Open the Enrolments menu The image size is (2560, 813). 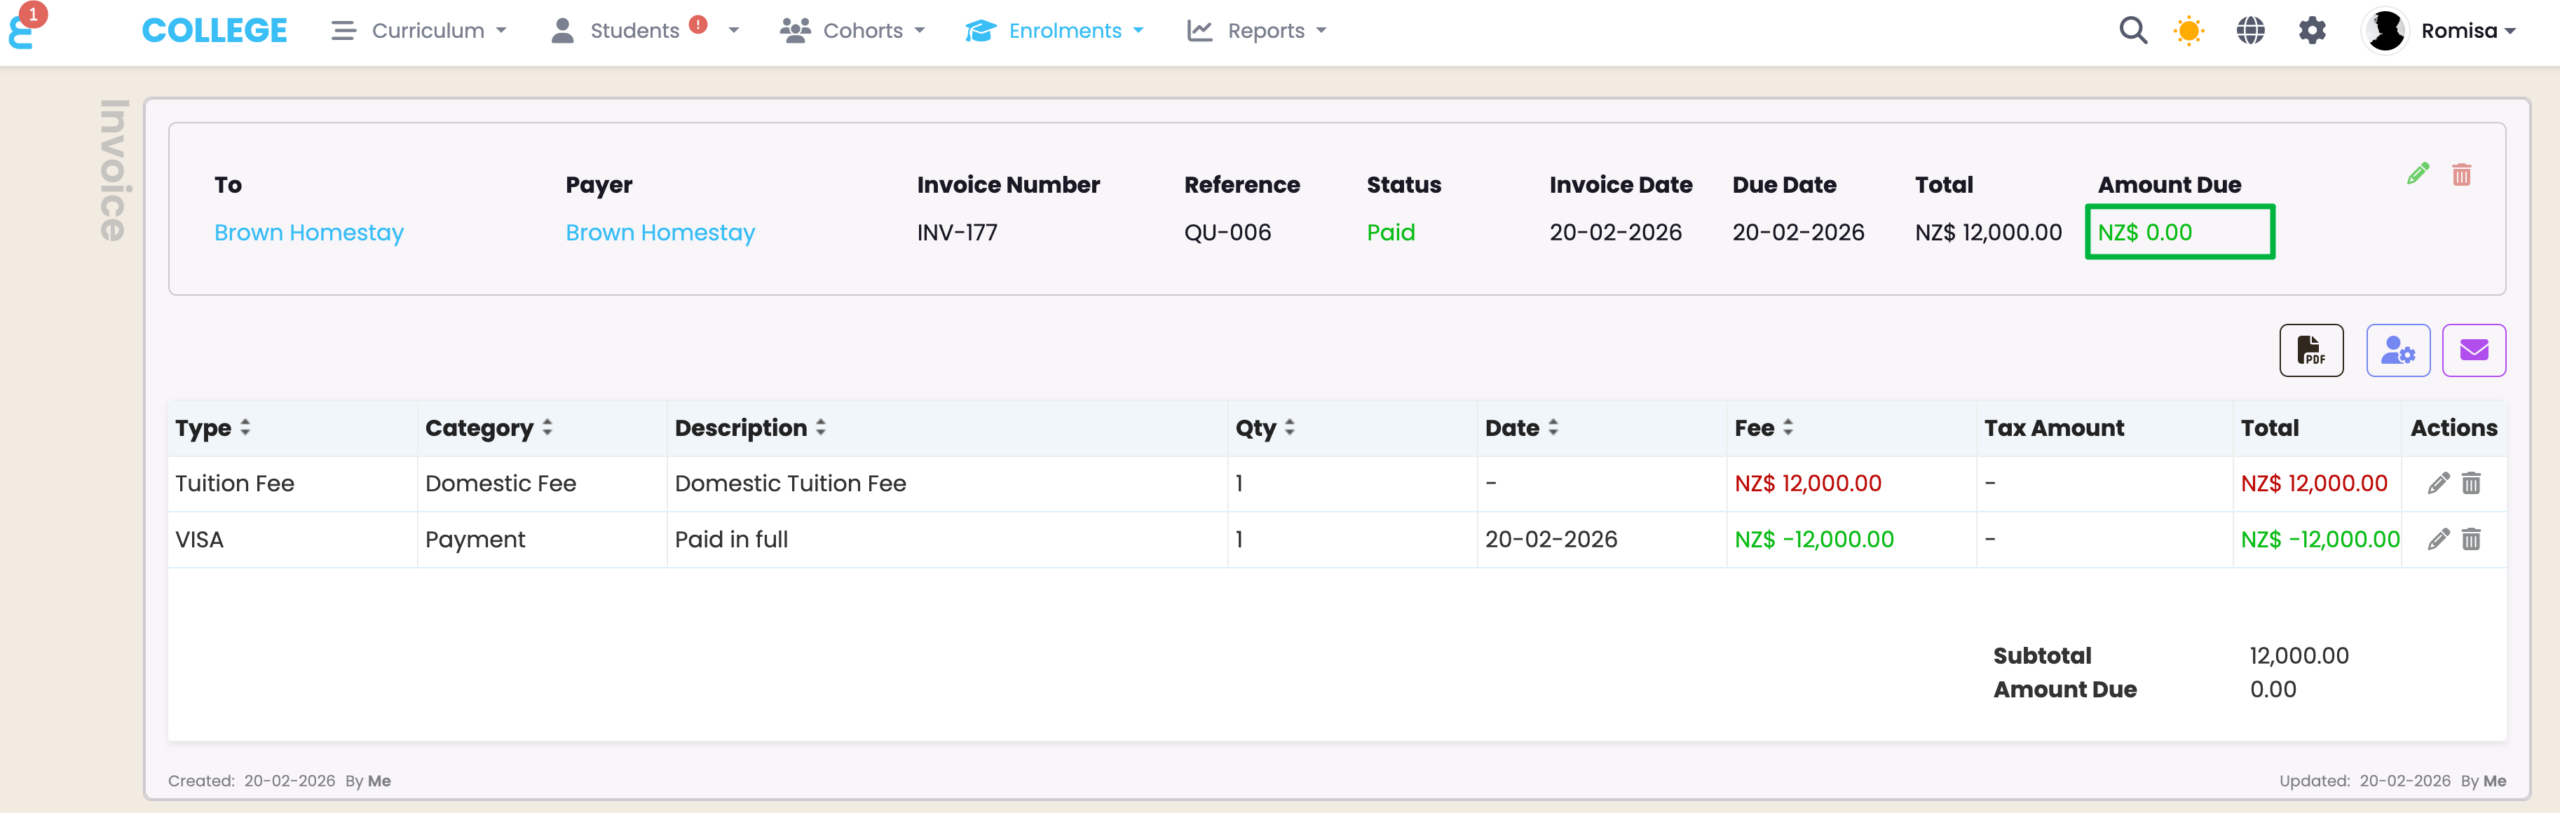tap(1055, 31)
